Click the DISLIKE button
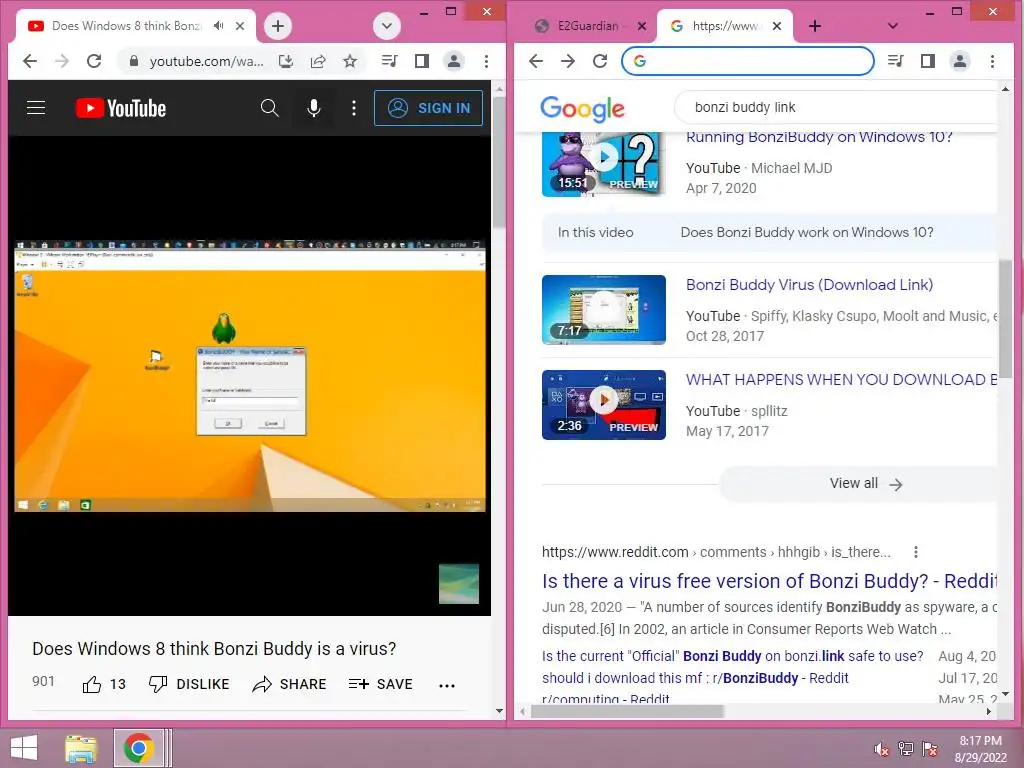This screenshot has height=768, width=1024. pyautogui.click(x=189, y=684)
